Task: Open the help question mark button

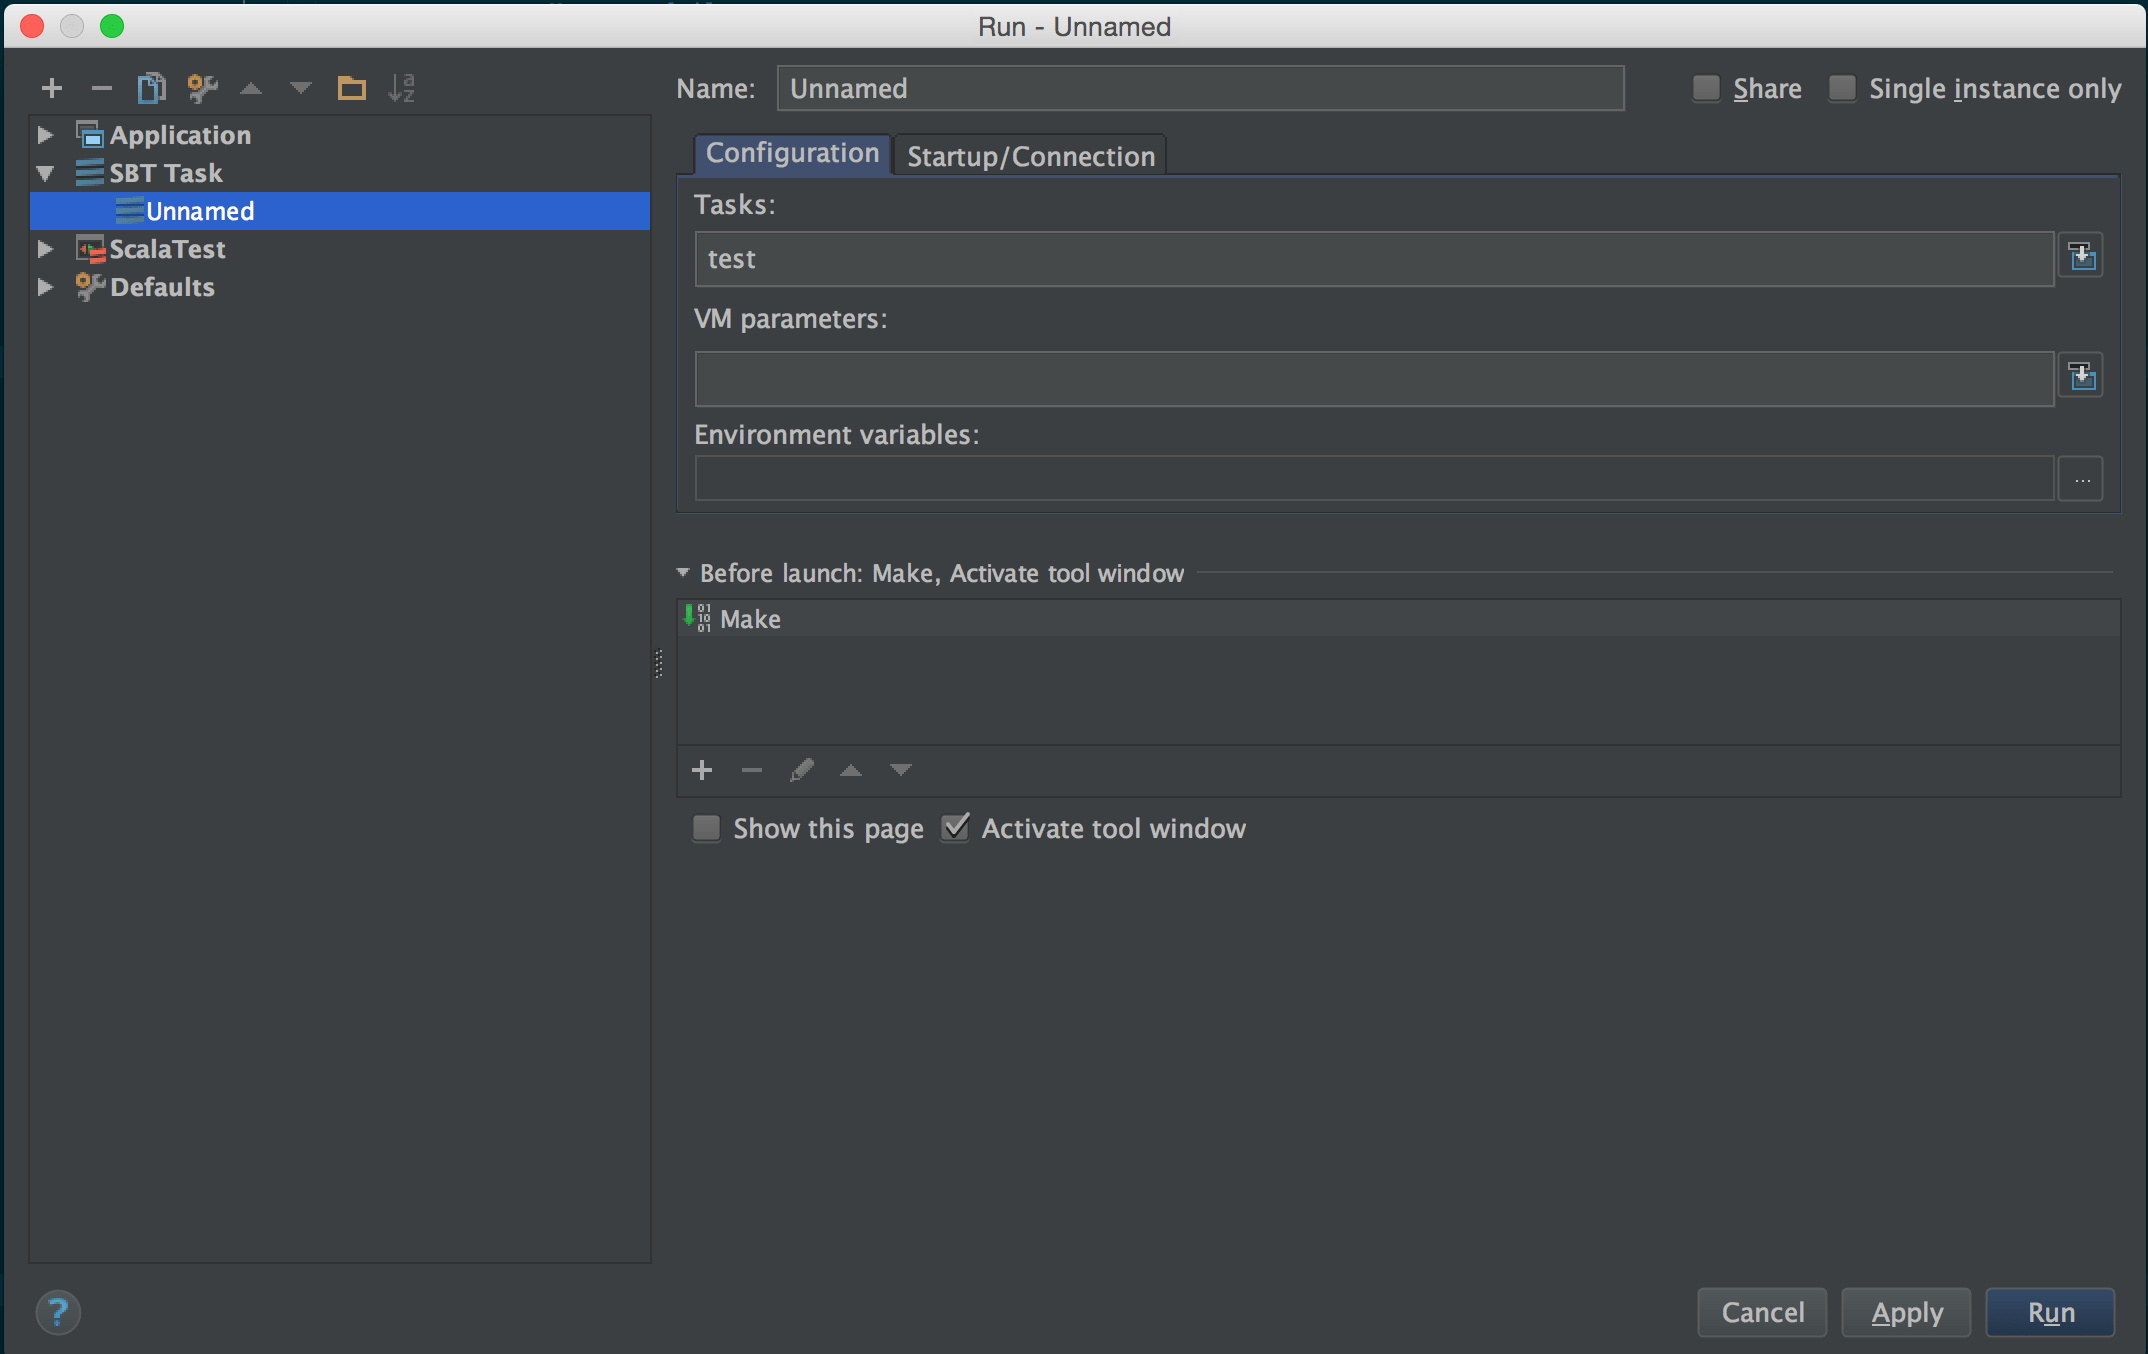Action: click(x=58, y=1312)
